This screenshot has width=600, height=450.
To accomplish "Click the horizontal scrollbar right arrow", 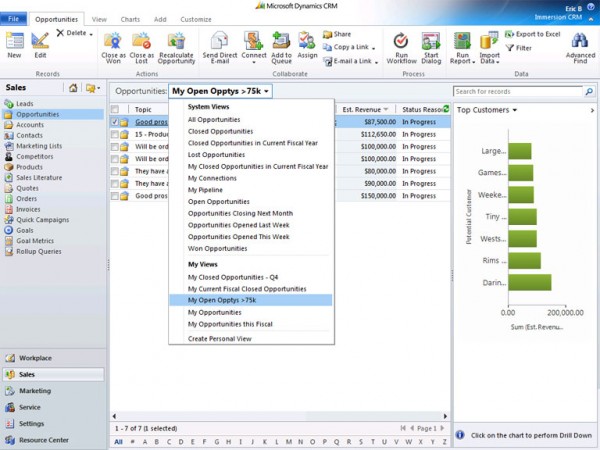I will click(445, 416).
